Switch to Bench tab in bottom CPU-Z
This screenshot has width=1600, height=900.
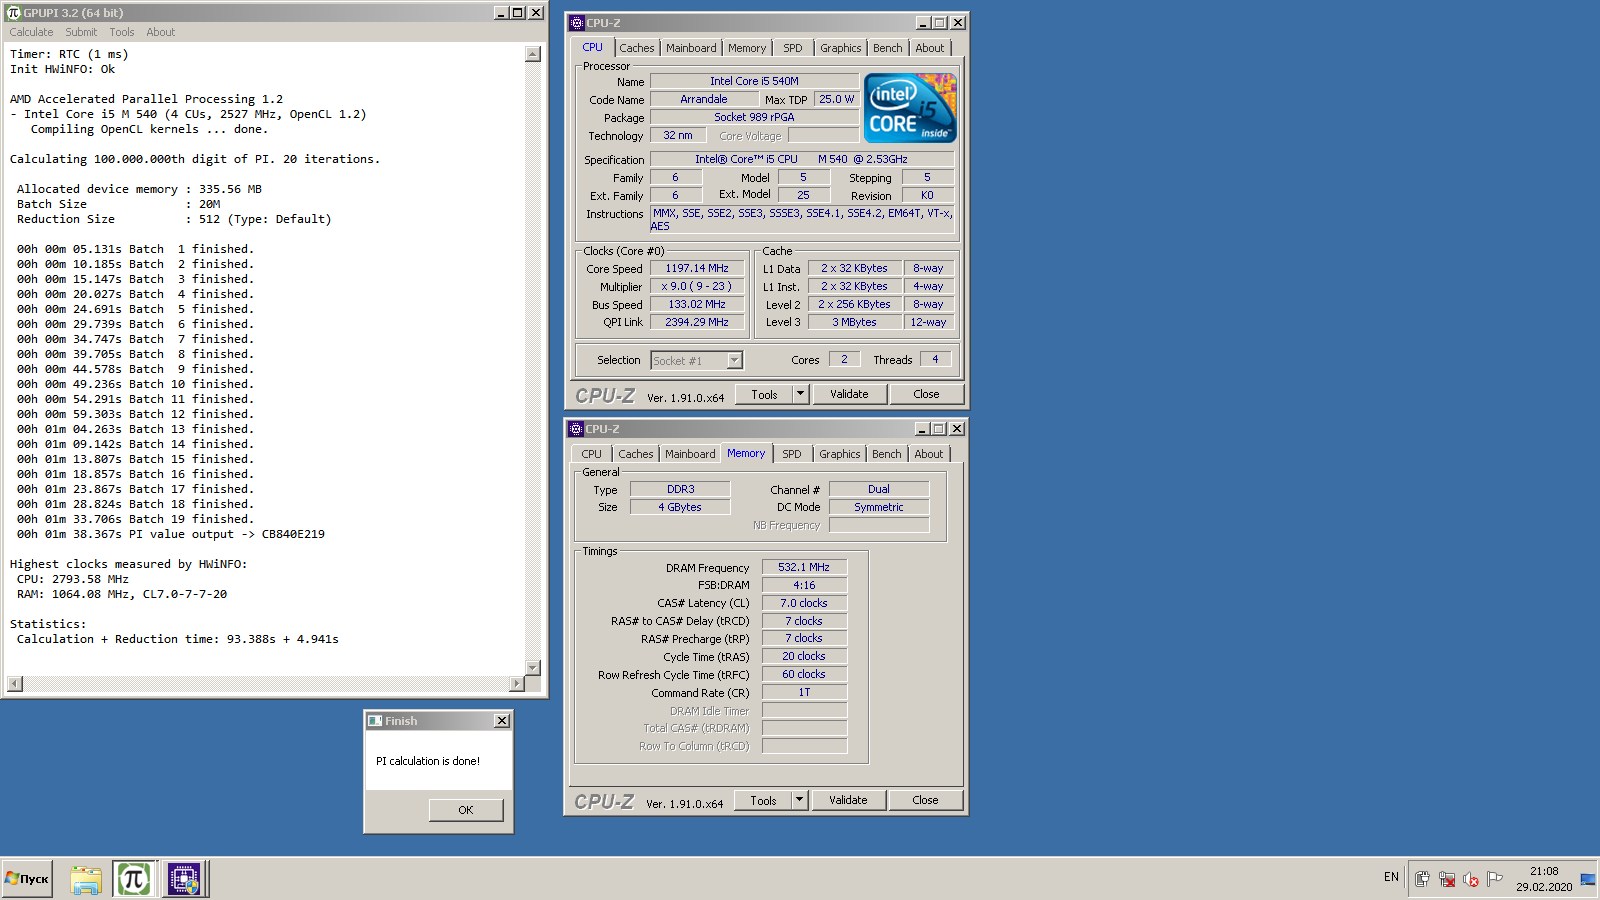pyautogui.click(x=886, y=454)
